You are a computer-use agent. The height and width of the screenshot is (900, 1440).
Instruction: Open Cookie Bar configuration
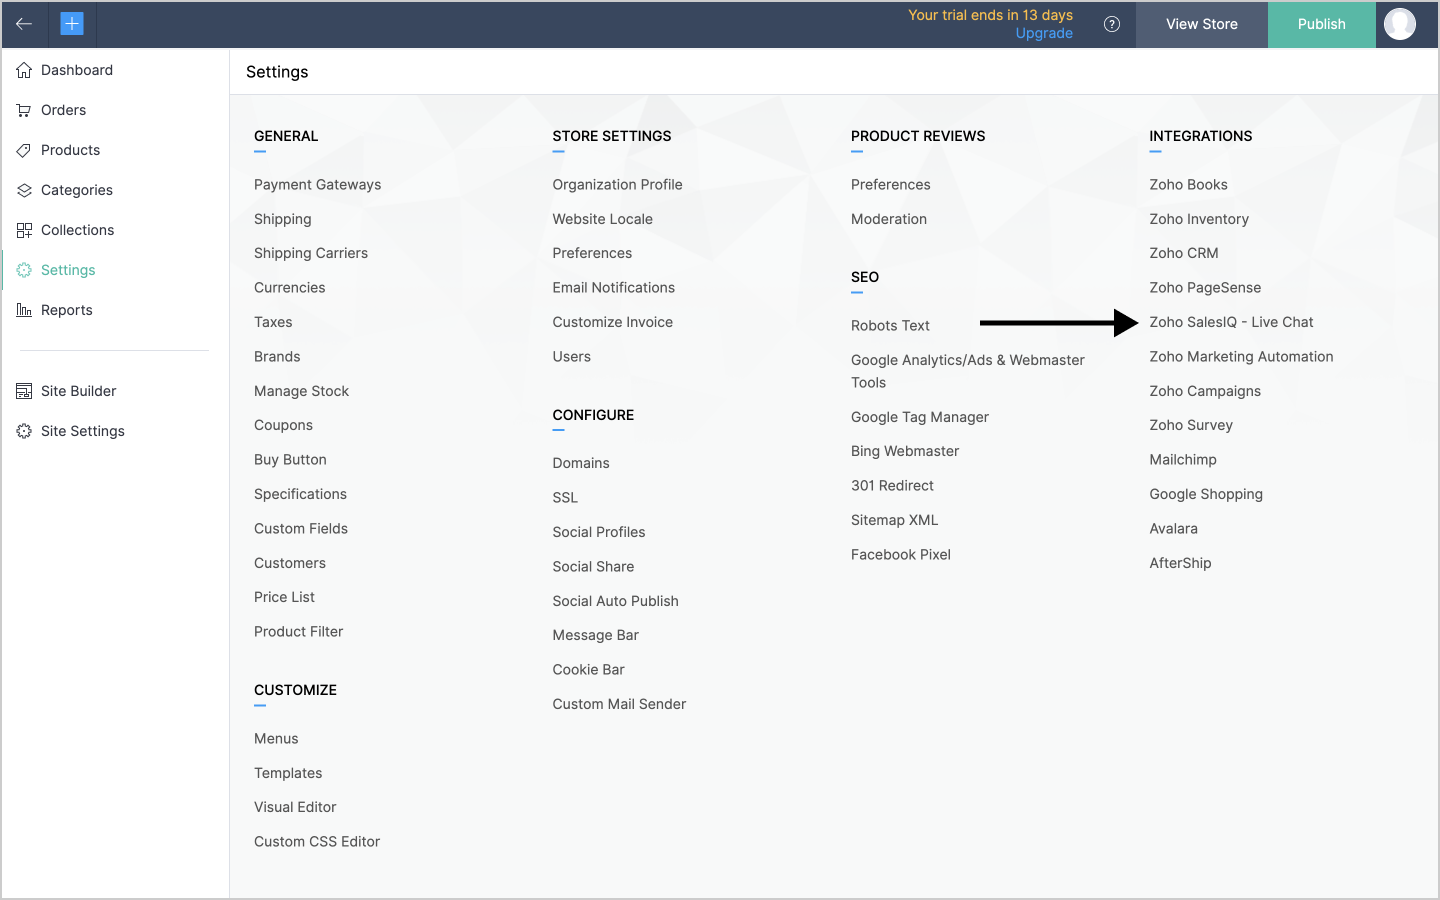pyautogui.click(x=588, y=670)
